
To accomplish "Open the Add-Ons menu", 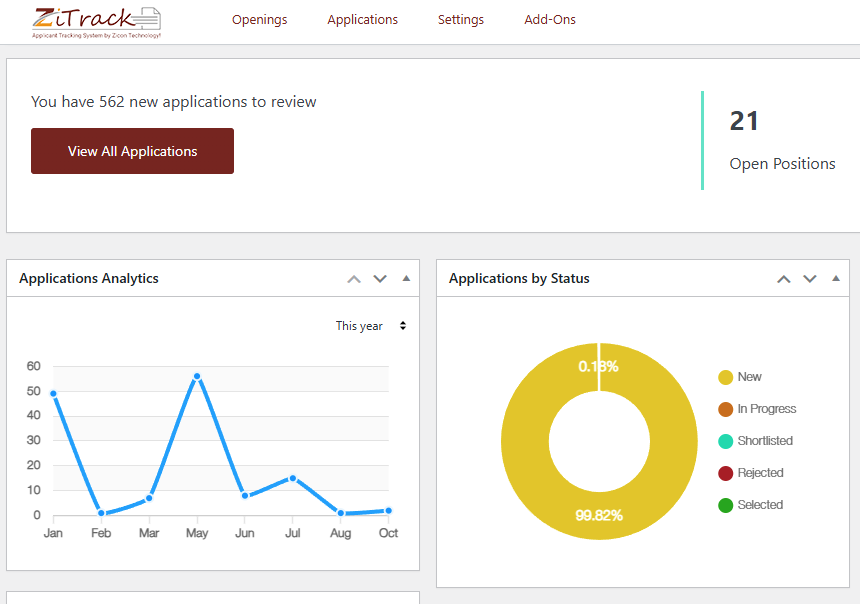I will click(x=550, y=20).
